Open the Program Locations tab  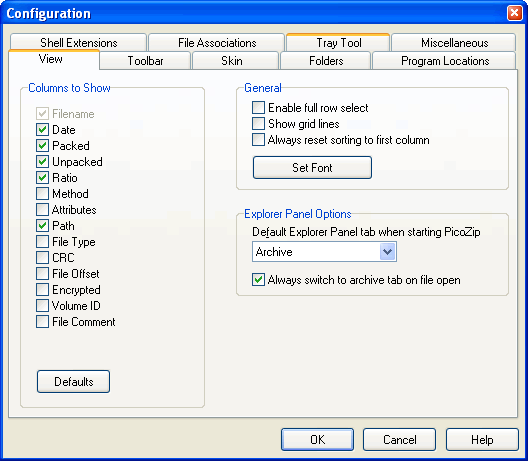click(445, 61)
